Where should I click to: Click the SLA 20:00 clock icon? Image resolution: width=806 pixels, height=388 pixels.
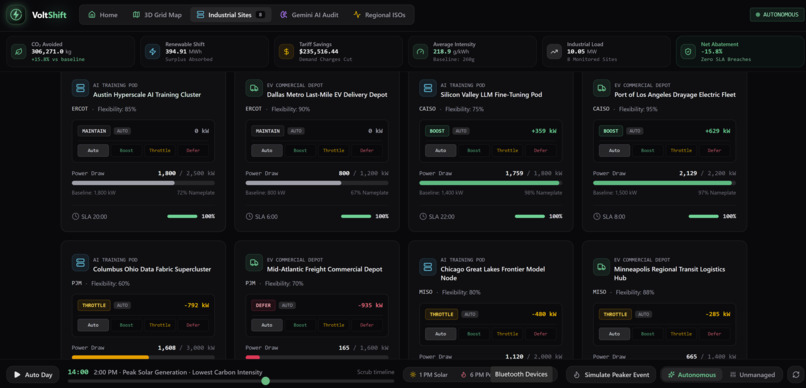(75, 217)
